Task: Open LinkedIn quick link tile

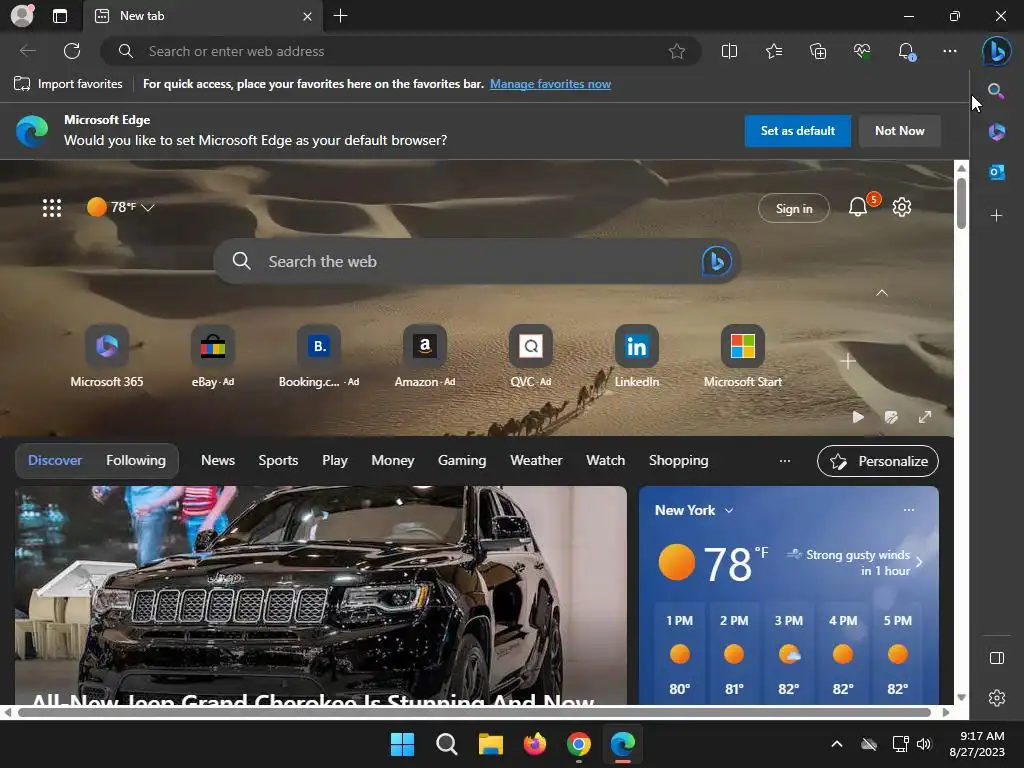Action: 637,357
